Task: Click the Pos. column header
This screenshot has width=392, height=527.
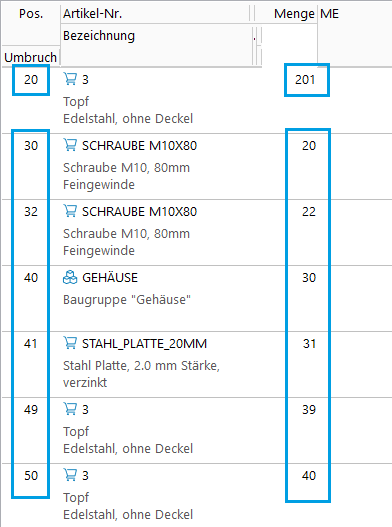Action: click(31, 14)
